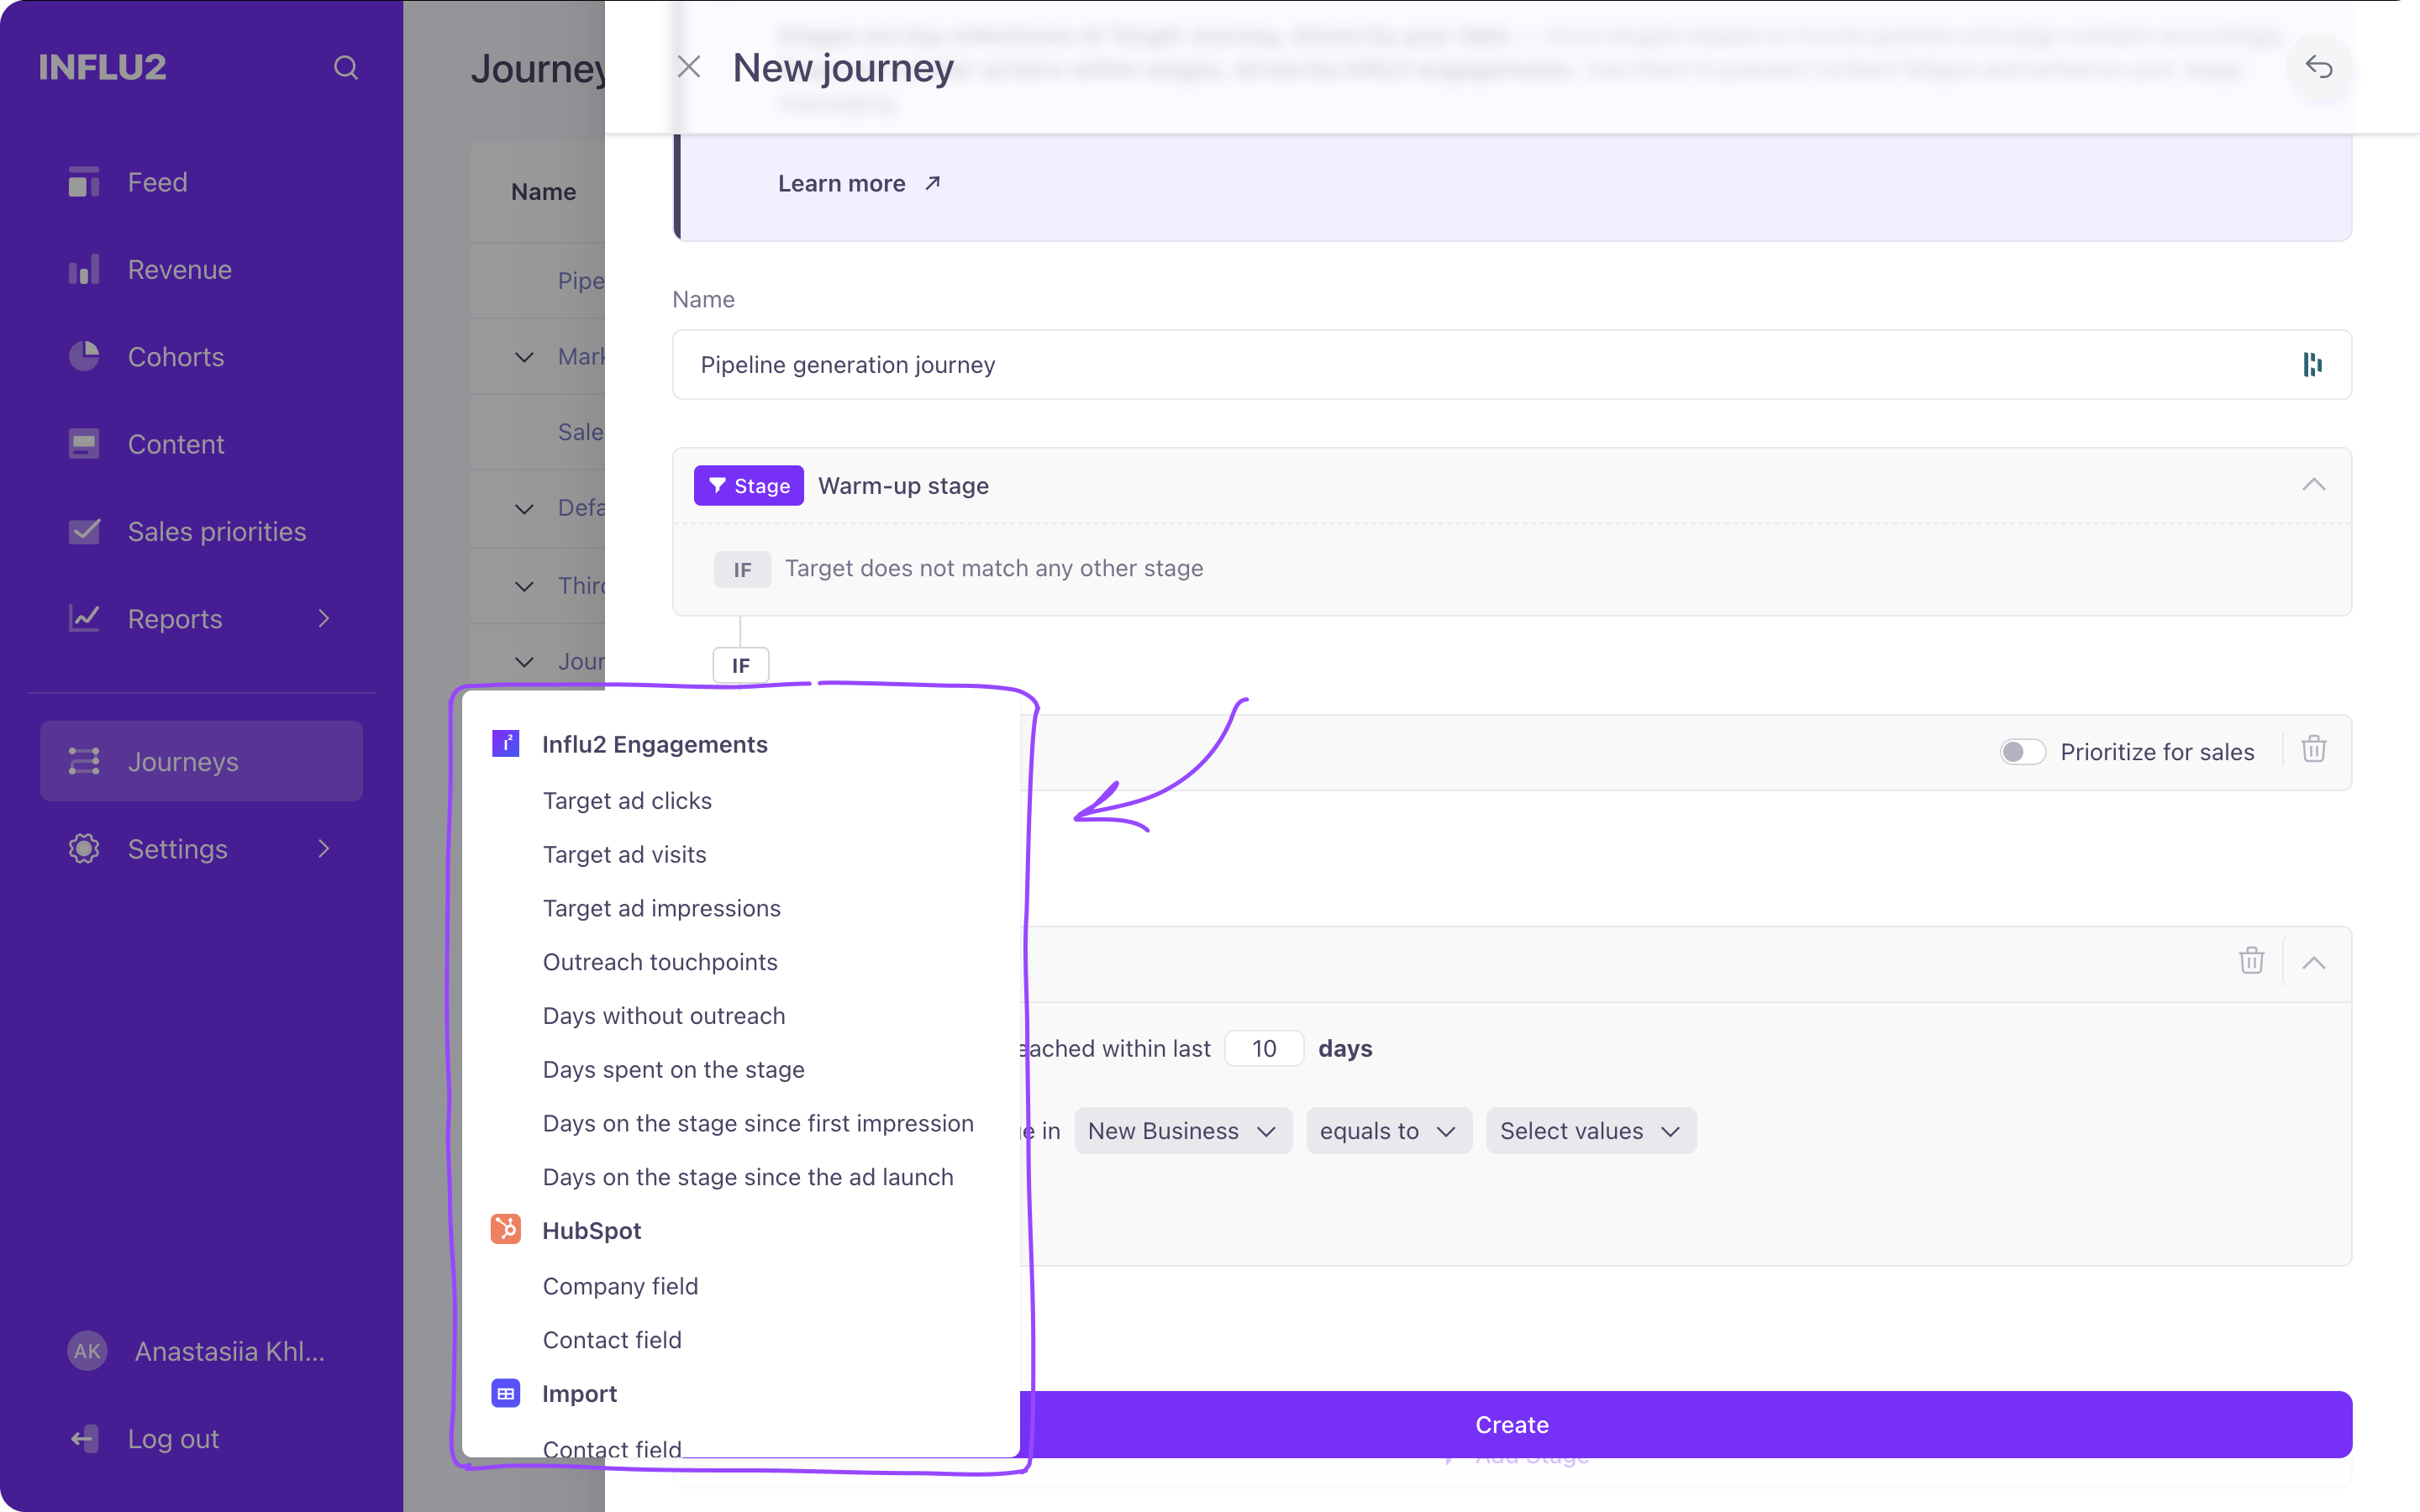Click the icon inside the Name field

tap(2313, 365)
